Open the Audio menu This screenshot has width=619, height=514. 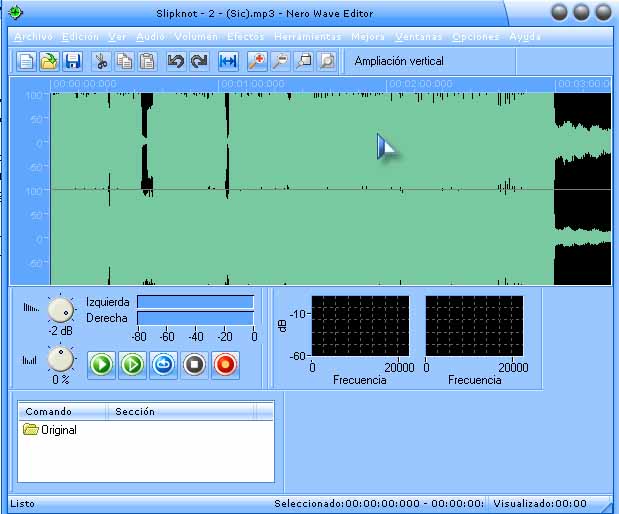150,37
